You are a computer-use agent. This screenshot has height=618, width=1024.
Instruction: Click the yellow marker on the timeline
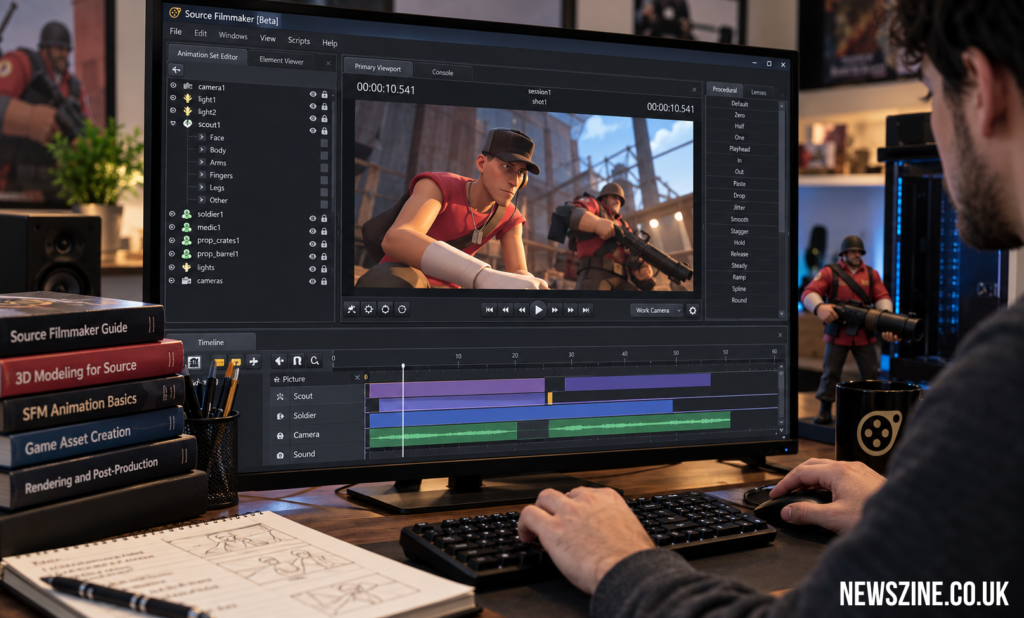point(549,398)
